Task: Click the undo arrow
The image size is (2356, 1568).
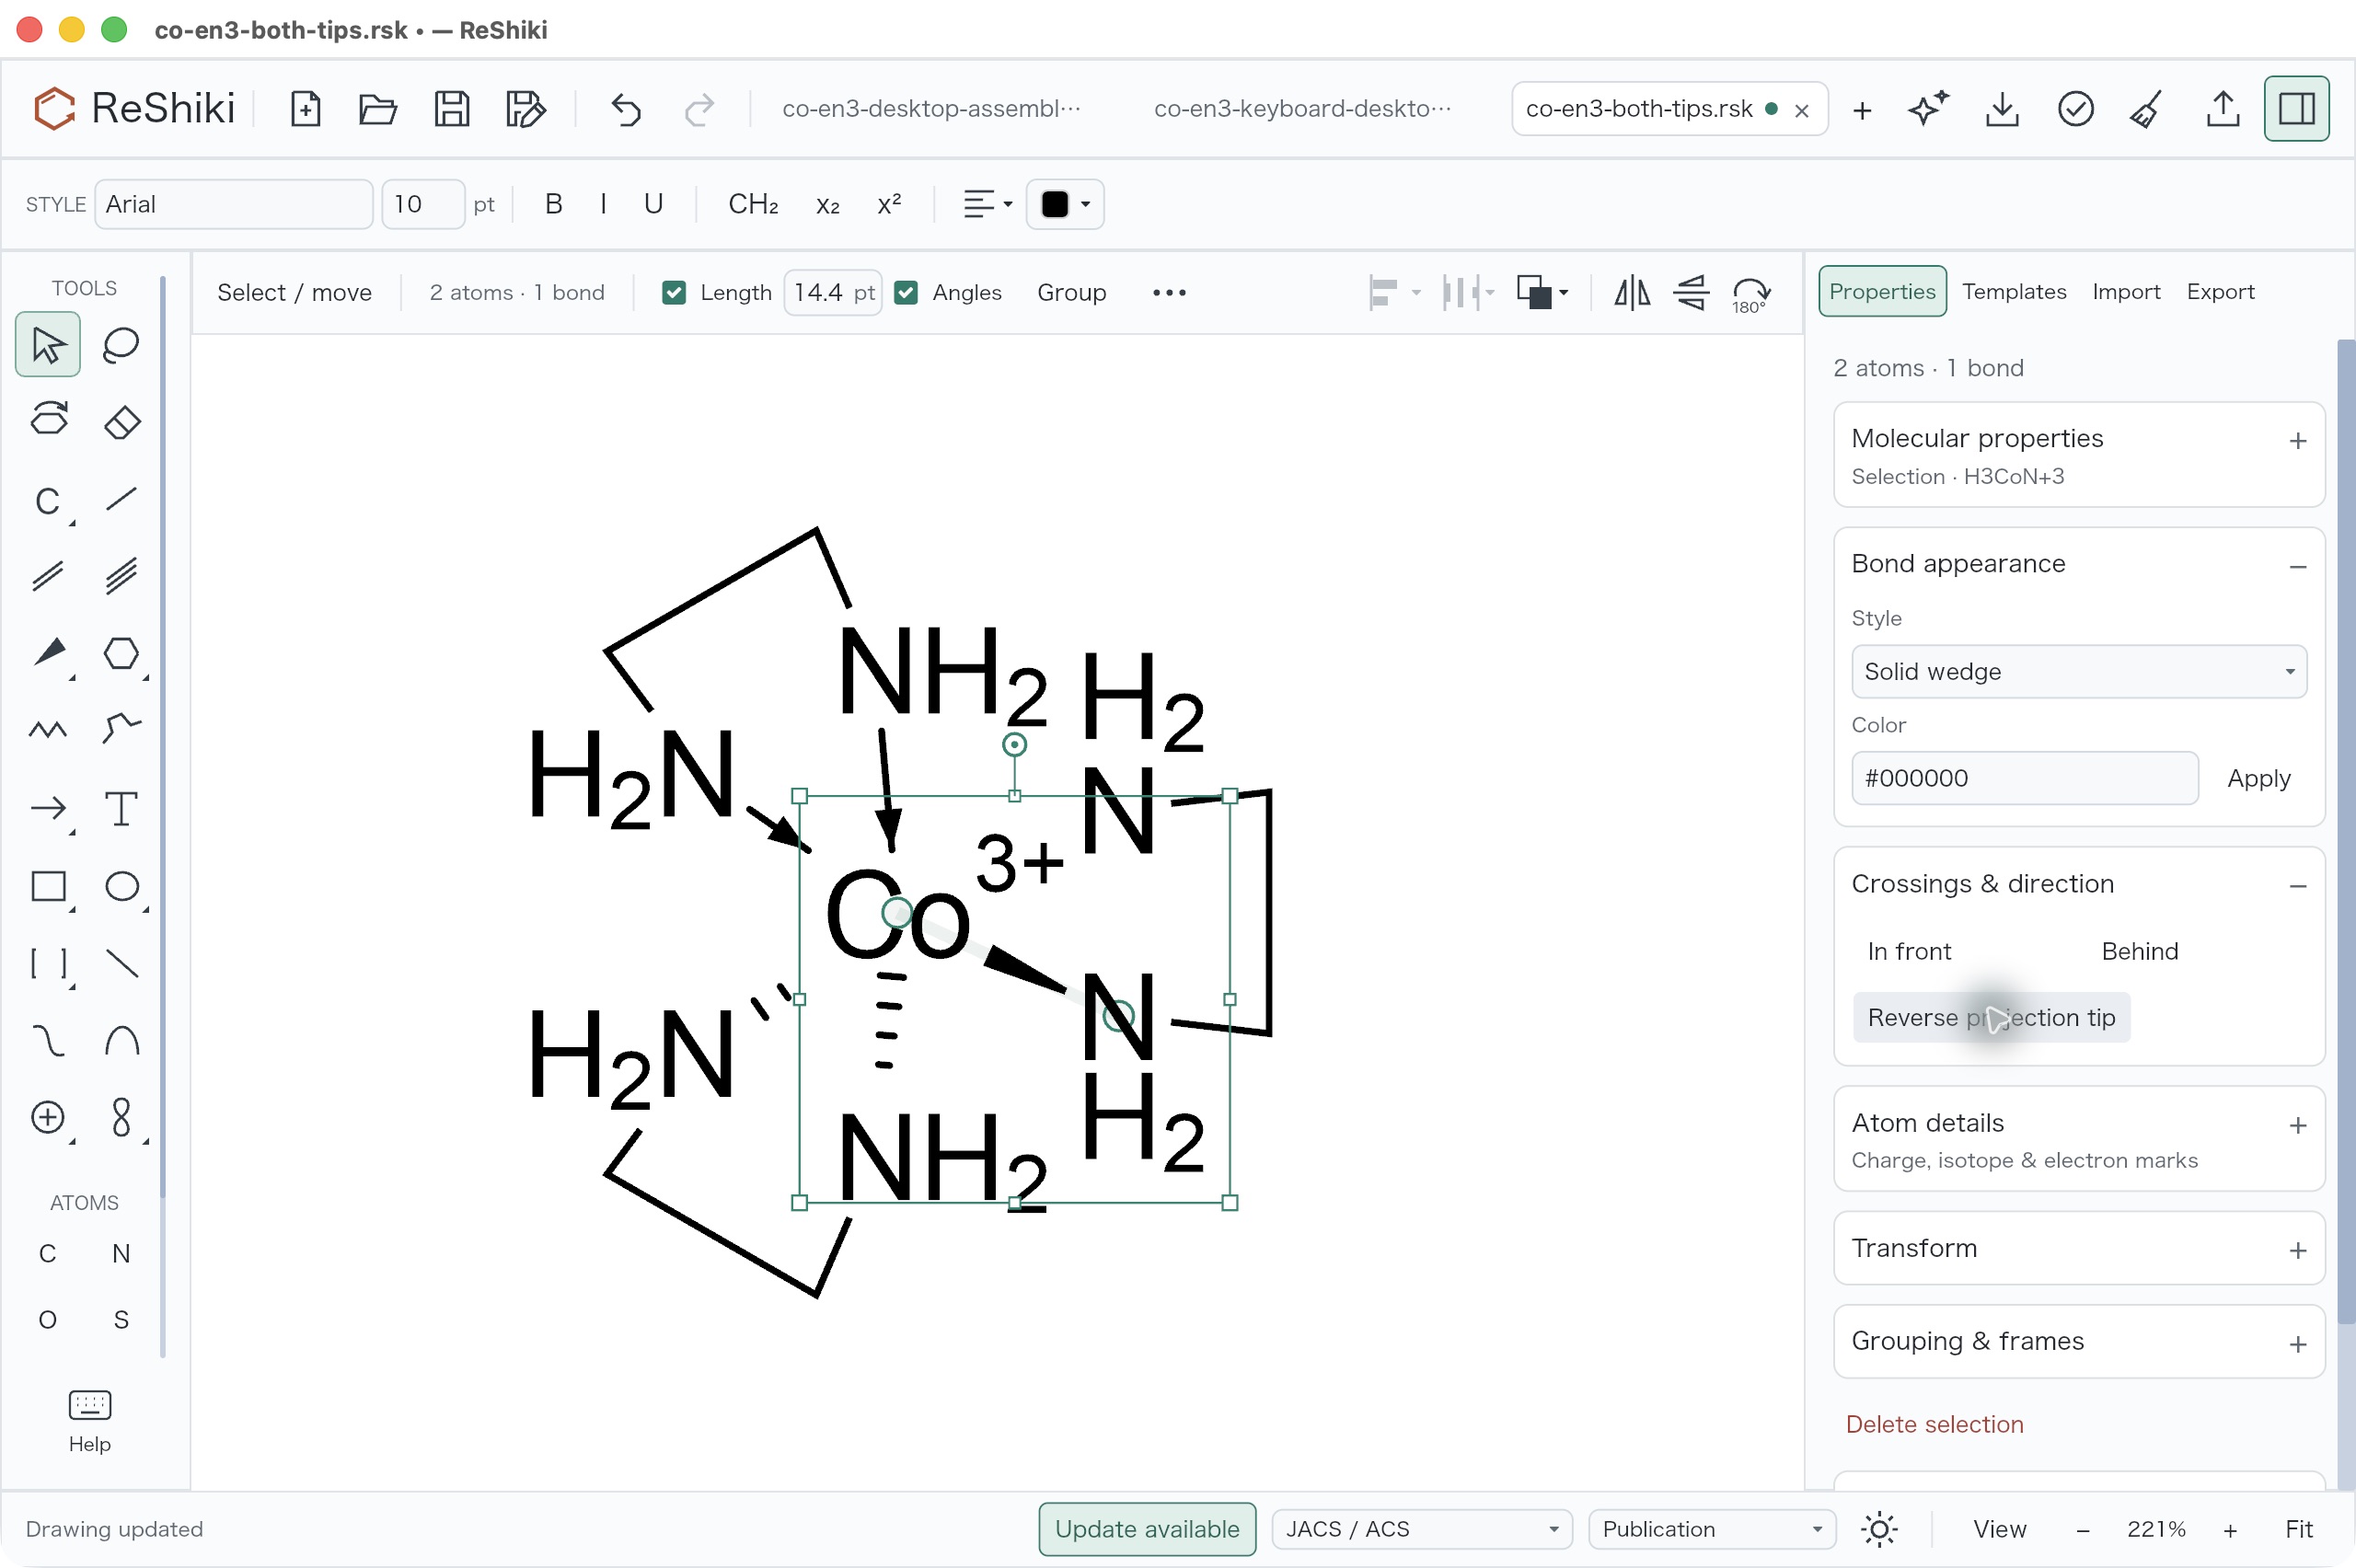Action: [626, 109]
